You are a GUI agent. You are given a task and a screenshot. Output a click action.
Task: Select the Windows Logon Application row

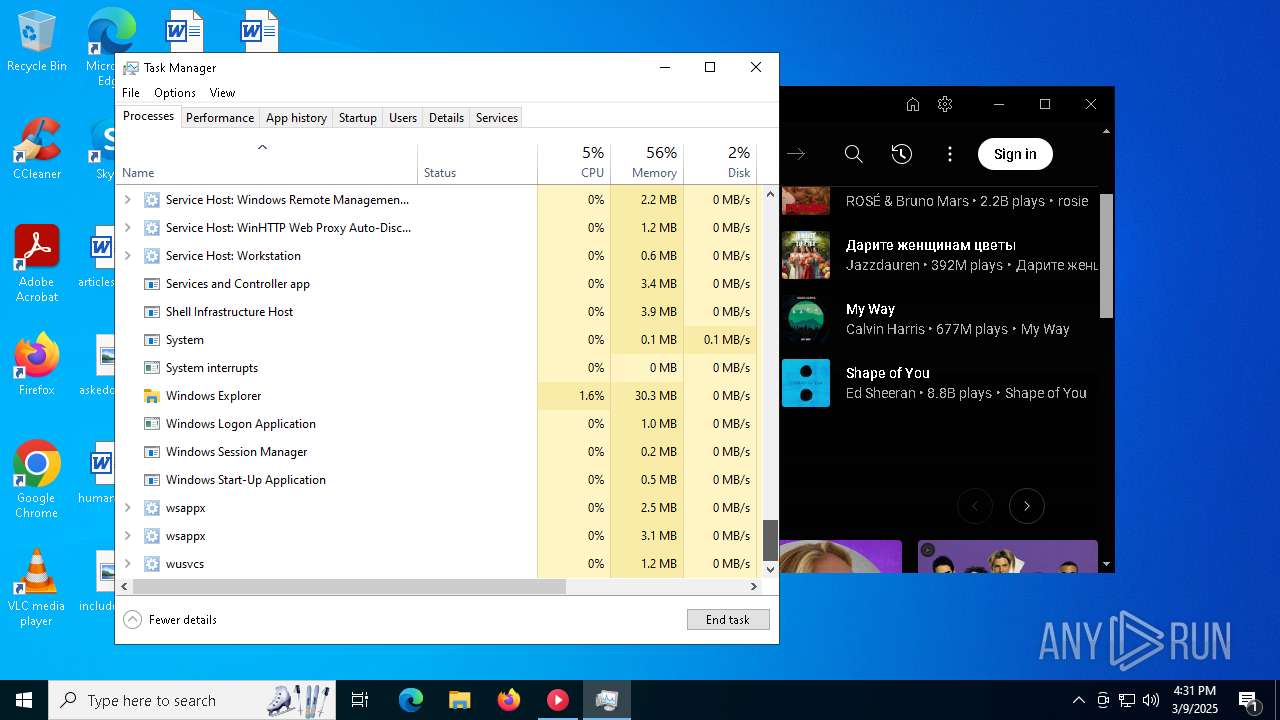[x=437, y=424]
